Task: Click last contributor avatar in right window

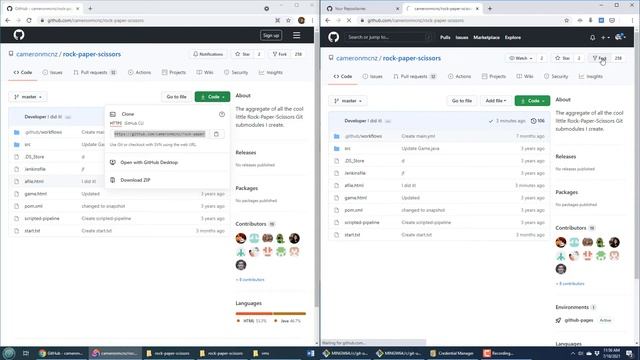Action: click(x=561, y=269)
